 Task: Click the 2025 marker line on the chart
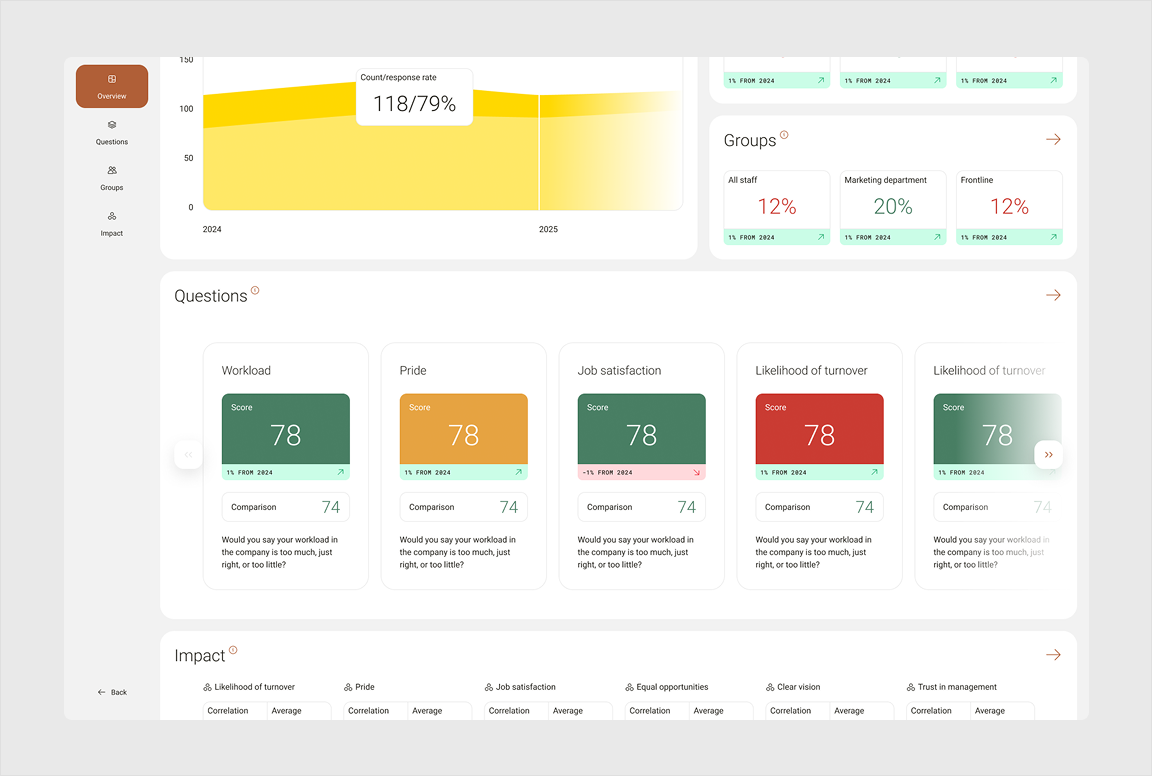539,152
